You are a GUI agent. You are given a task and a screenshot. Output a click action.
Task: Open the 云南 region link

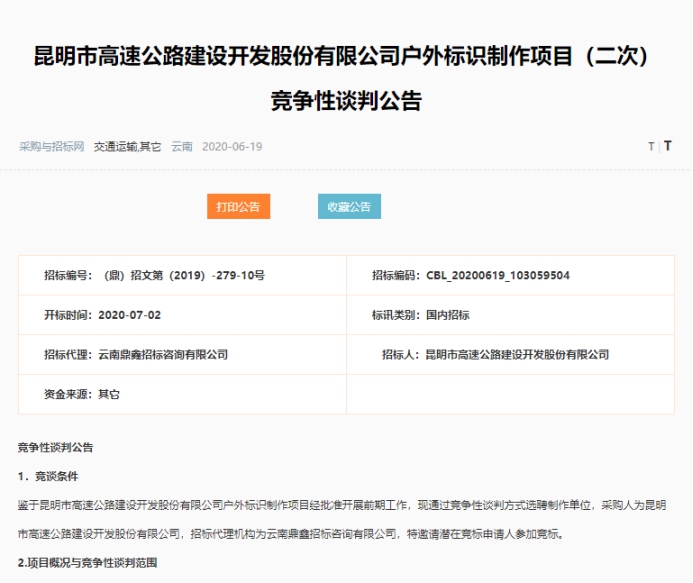[182, 146]
